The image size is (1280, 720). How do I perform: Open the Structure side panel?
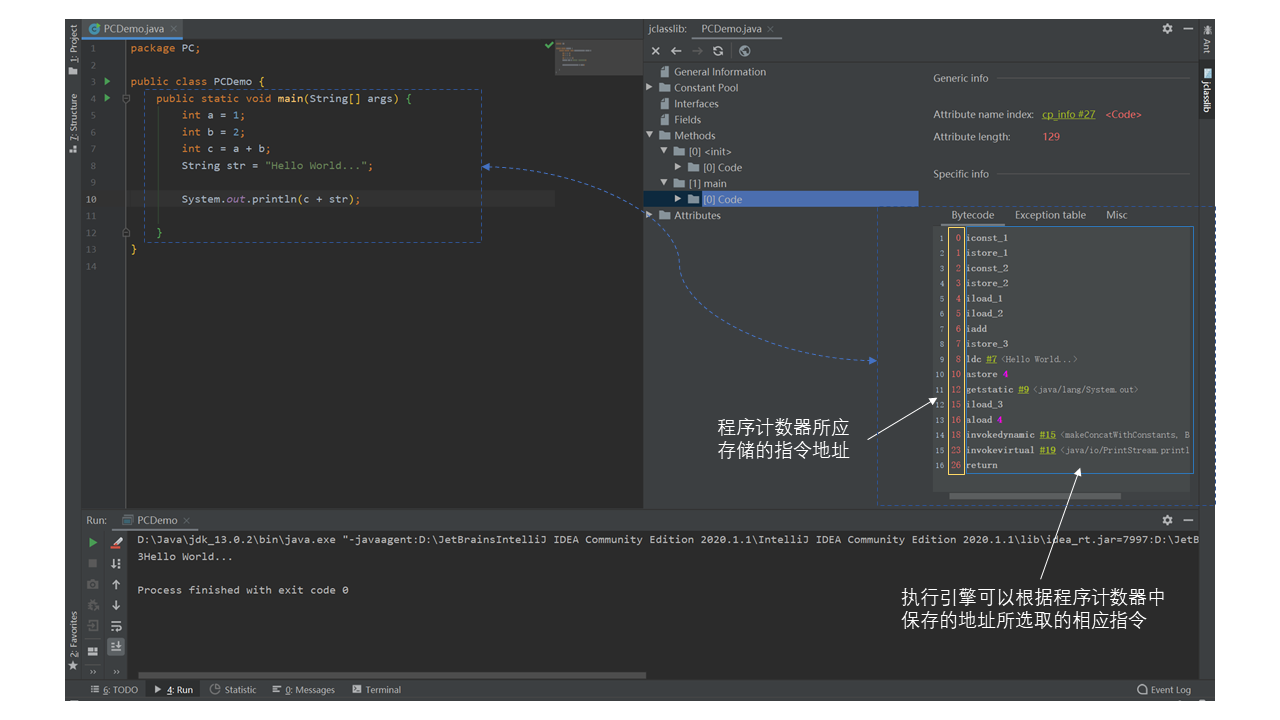[x=73, y=123]
